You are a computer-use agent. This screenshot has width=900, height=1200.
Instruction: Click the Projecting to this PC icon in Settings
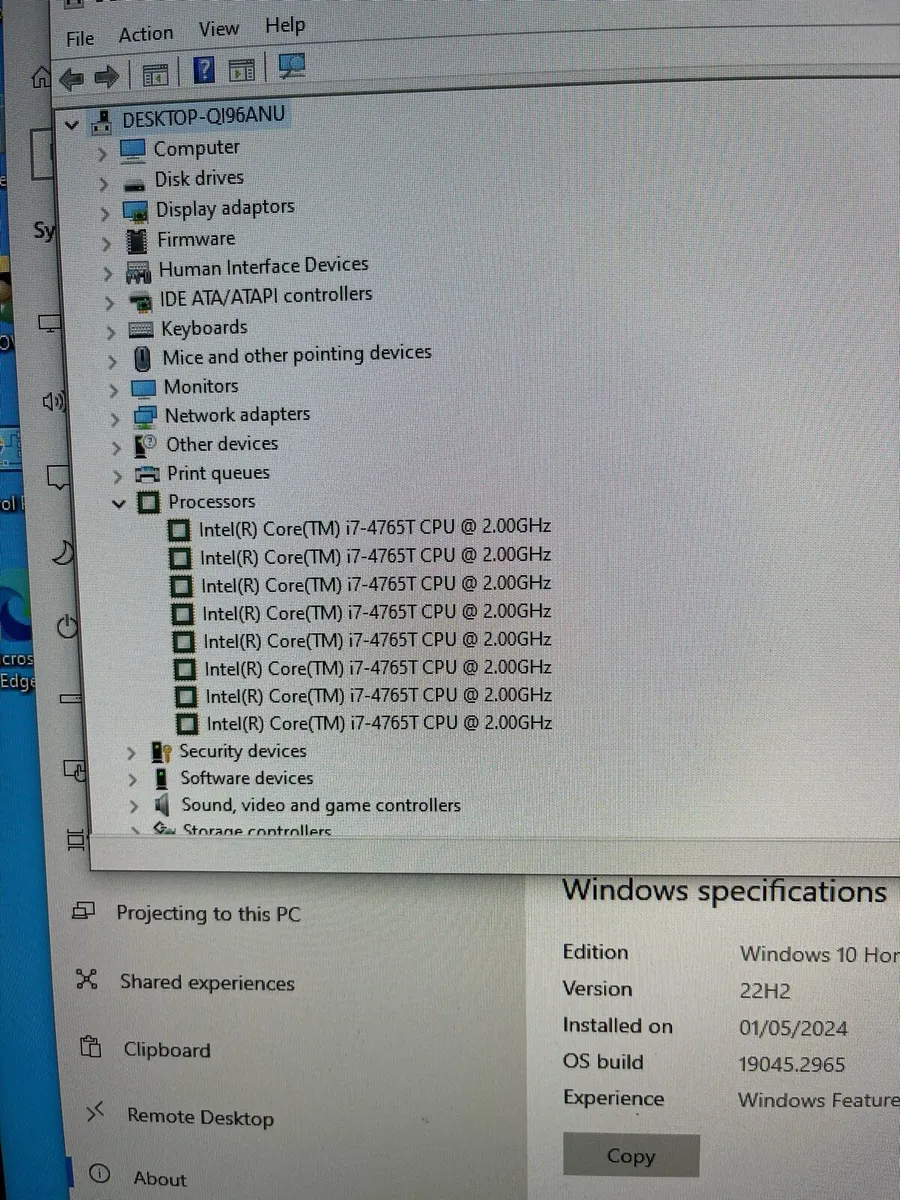[x=84, y=911]
